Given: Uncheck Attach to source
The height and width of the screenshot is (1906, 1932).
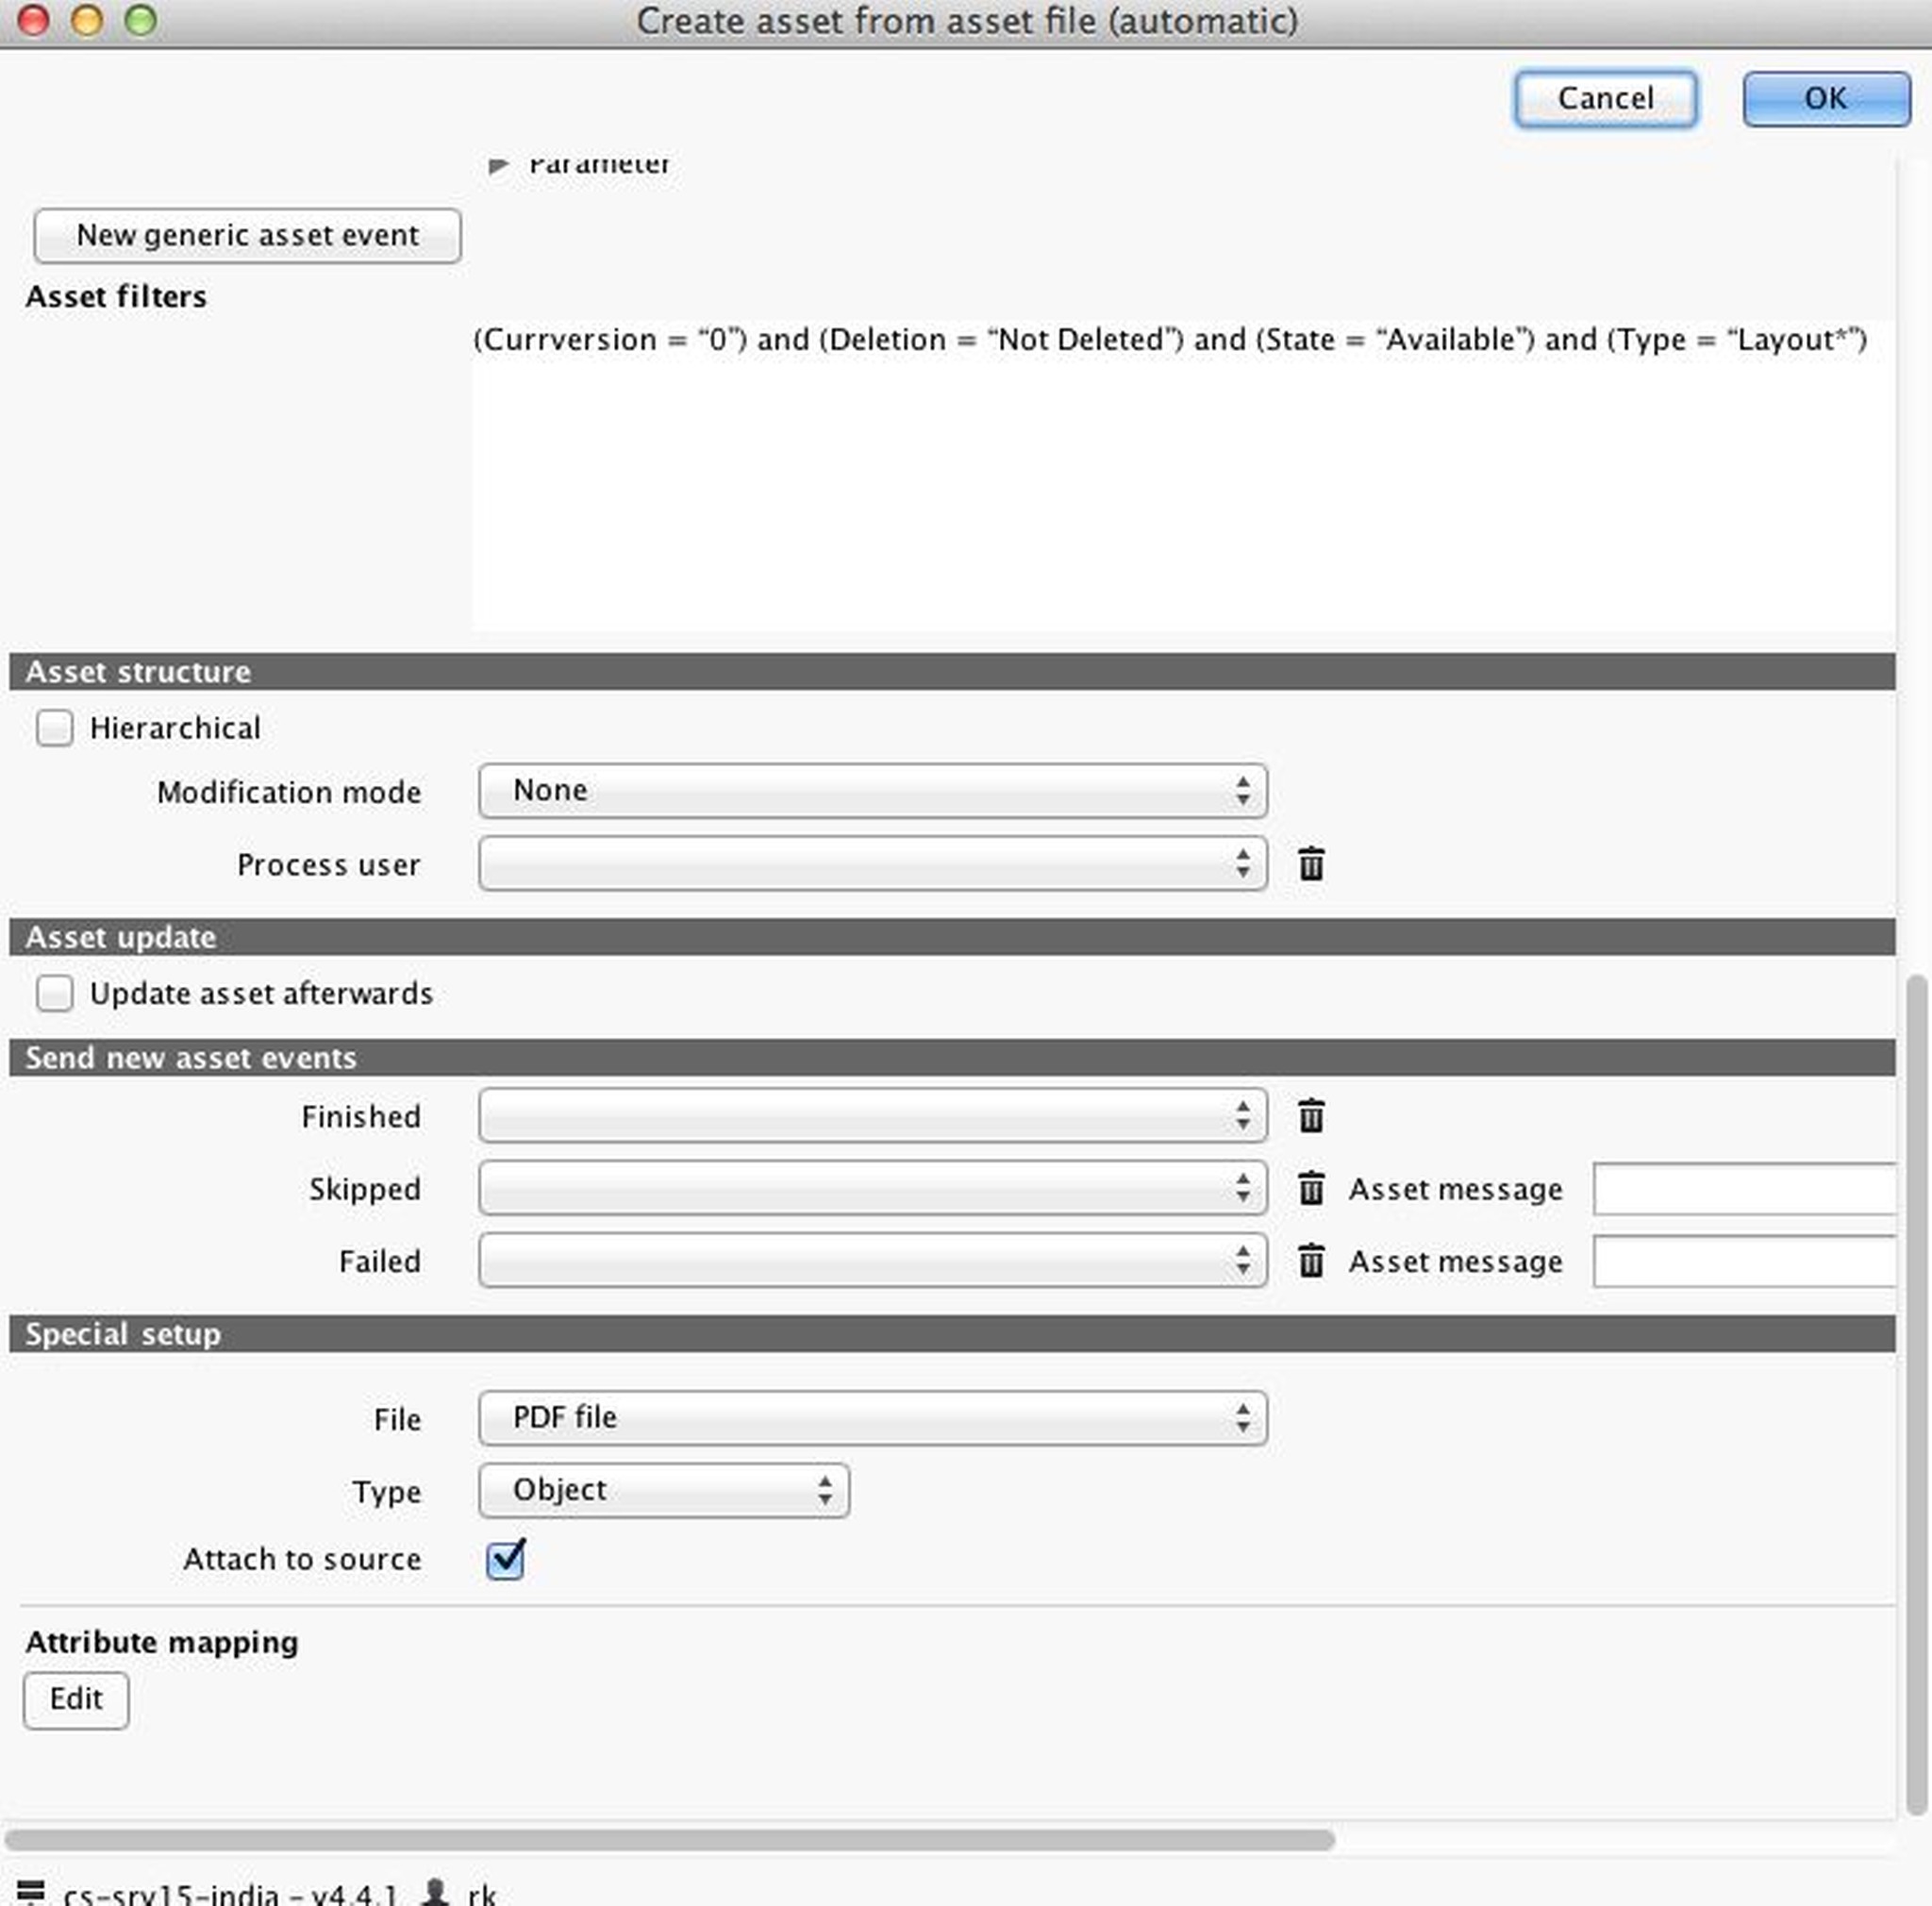Looking at the screenshot, I should [x=505, y=1559].
